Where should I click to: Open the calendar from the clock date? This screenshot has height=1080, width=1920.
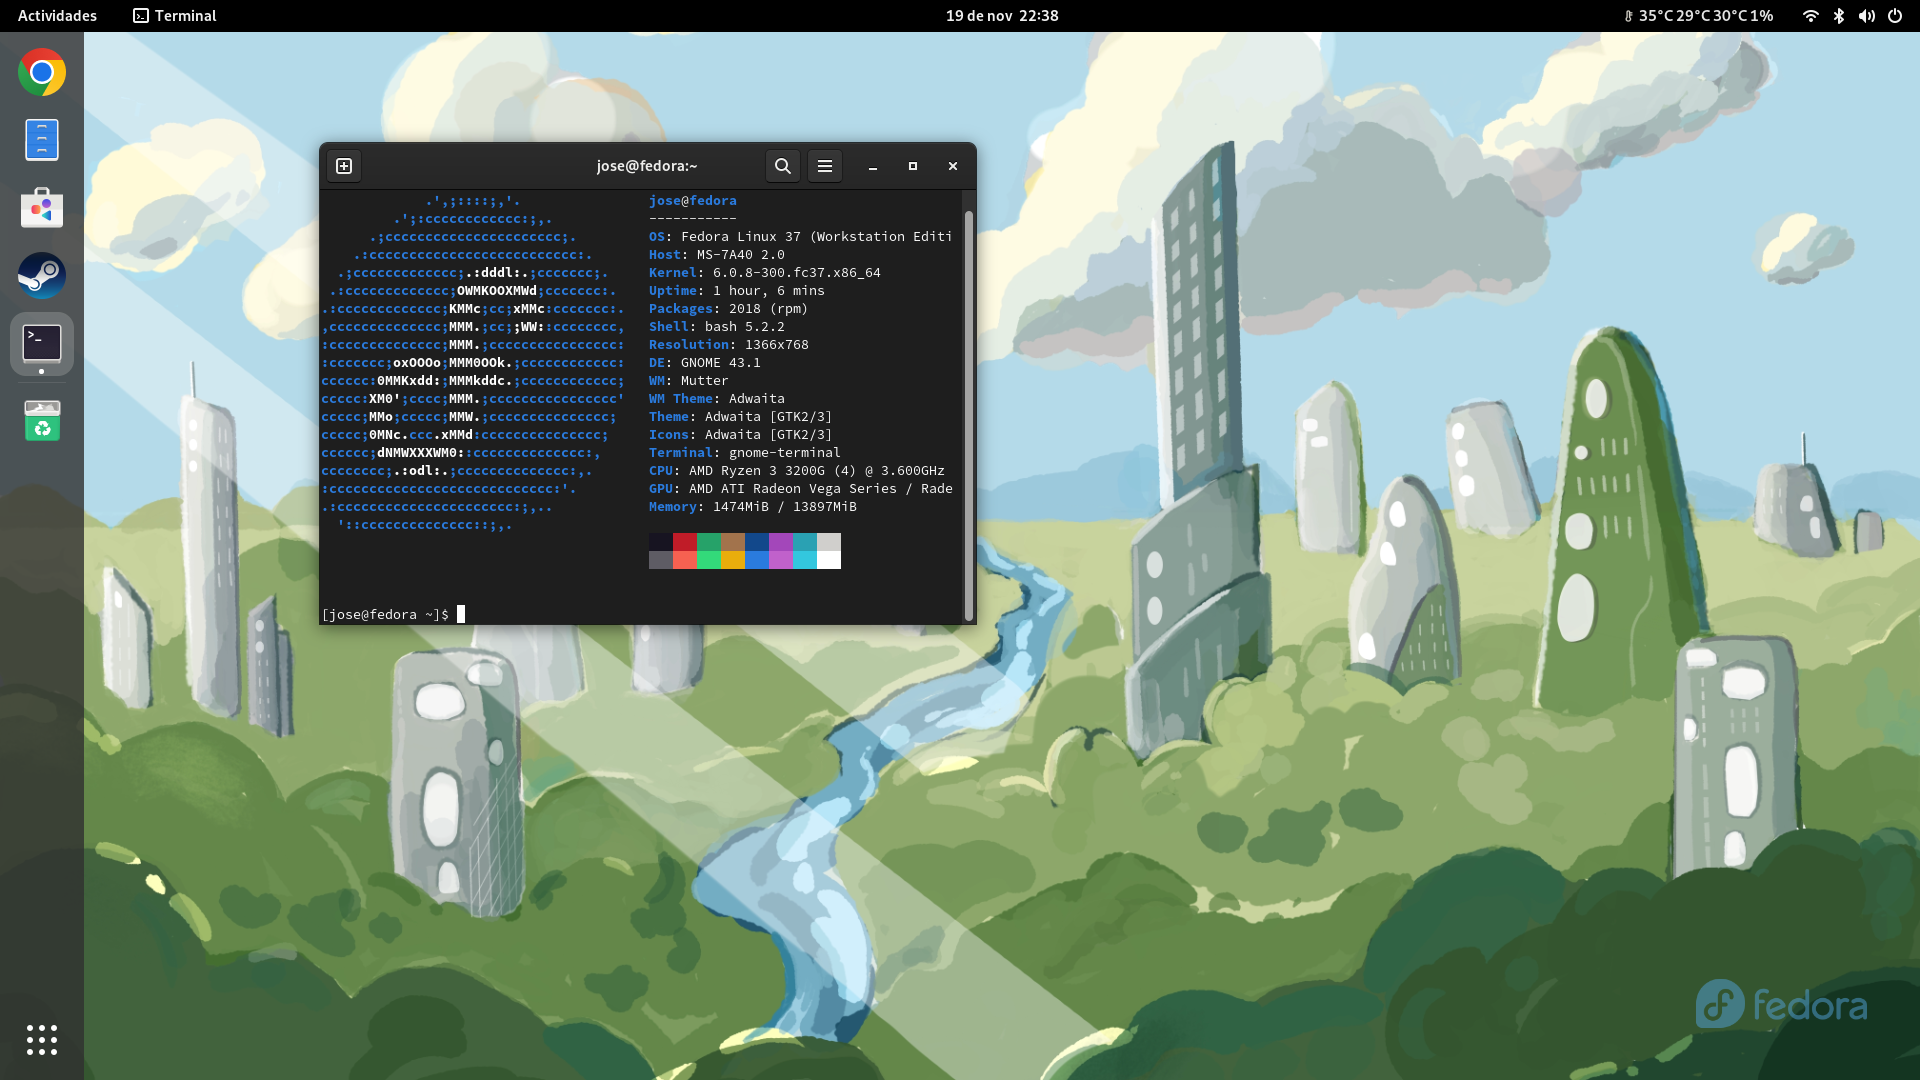click(x=1001, y=16)
